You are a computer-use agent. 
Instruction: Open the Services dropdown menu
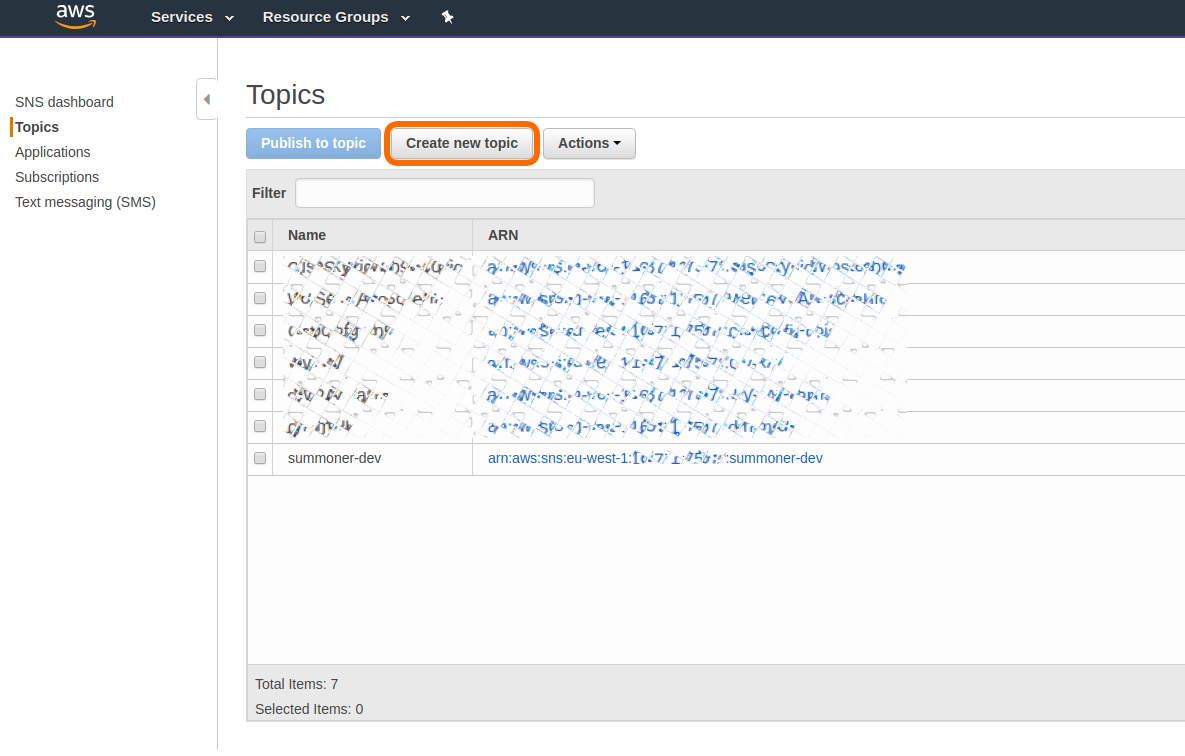pos(192,17)
